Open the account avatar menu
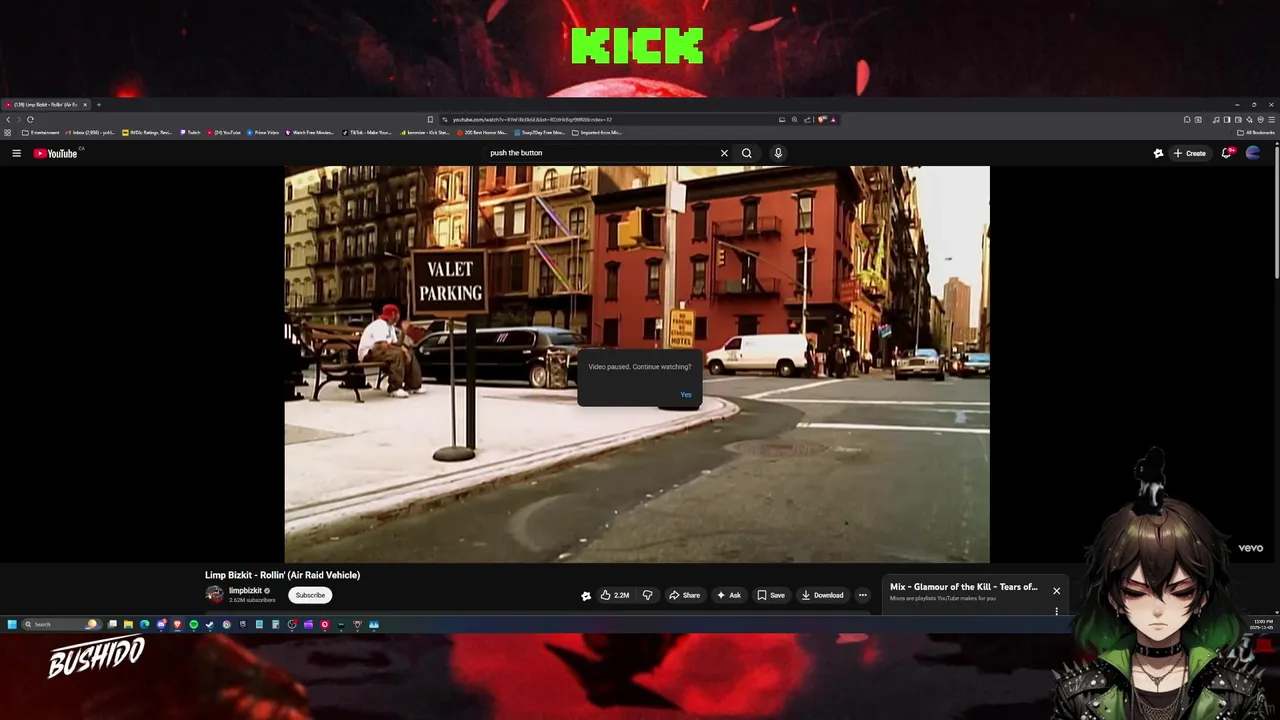Viewport: 1280px width, 720px height. (1253, 153)
